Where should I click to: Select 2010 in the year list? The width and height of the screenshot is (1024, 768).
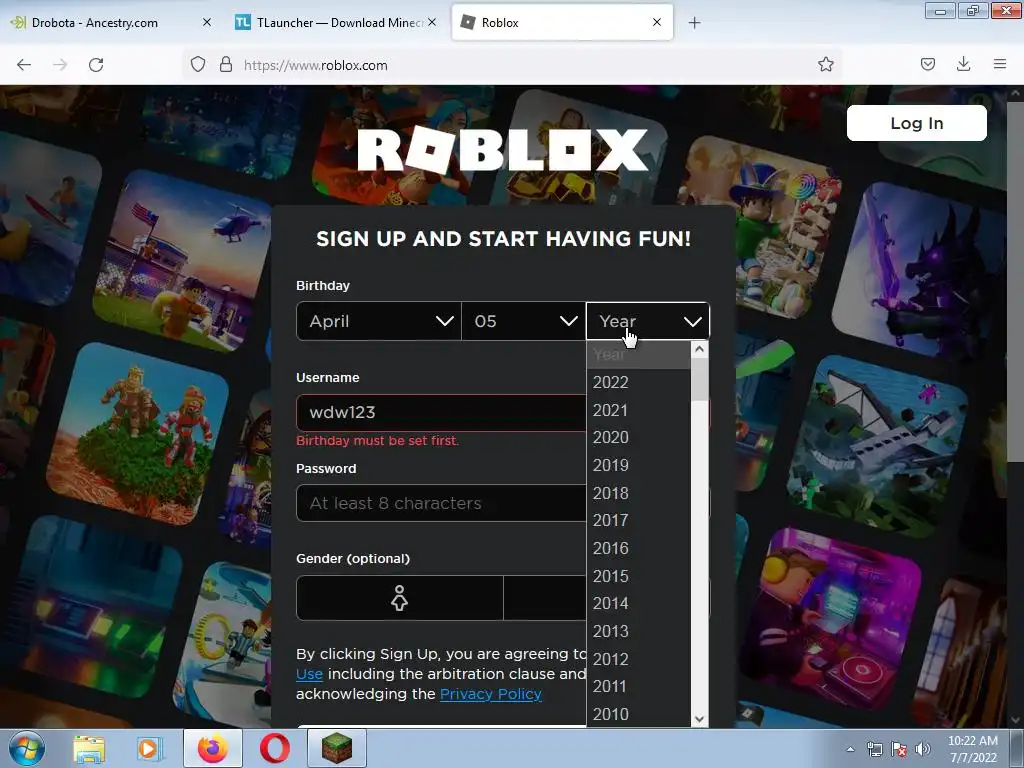pos(638,714)
